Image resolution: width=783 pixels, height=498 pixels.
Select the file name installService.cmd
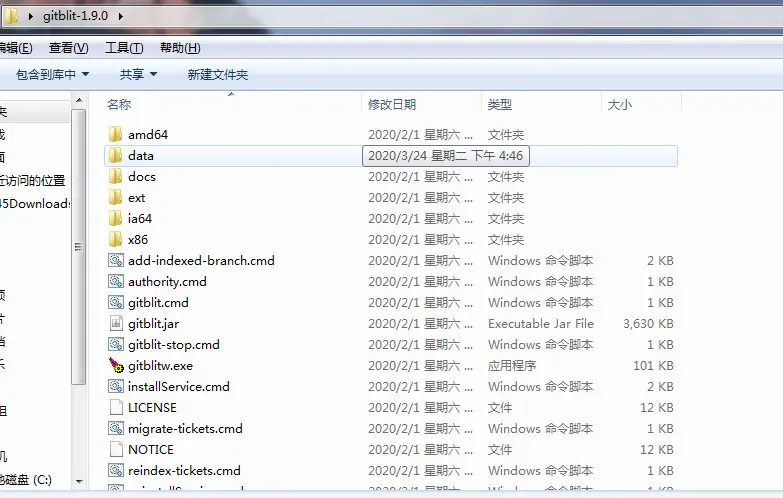pos(179,387)
